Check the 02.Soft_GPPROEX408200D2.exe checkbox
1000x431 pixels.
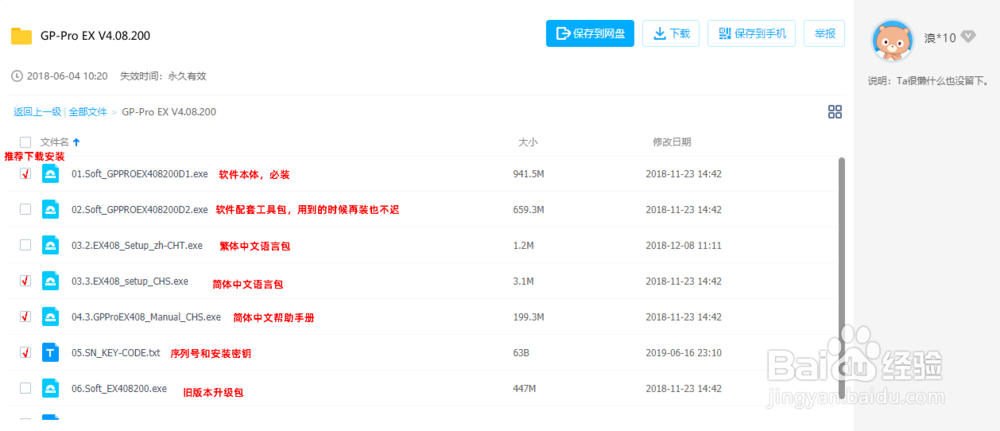pyautogui.click(x=26, y=209)
